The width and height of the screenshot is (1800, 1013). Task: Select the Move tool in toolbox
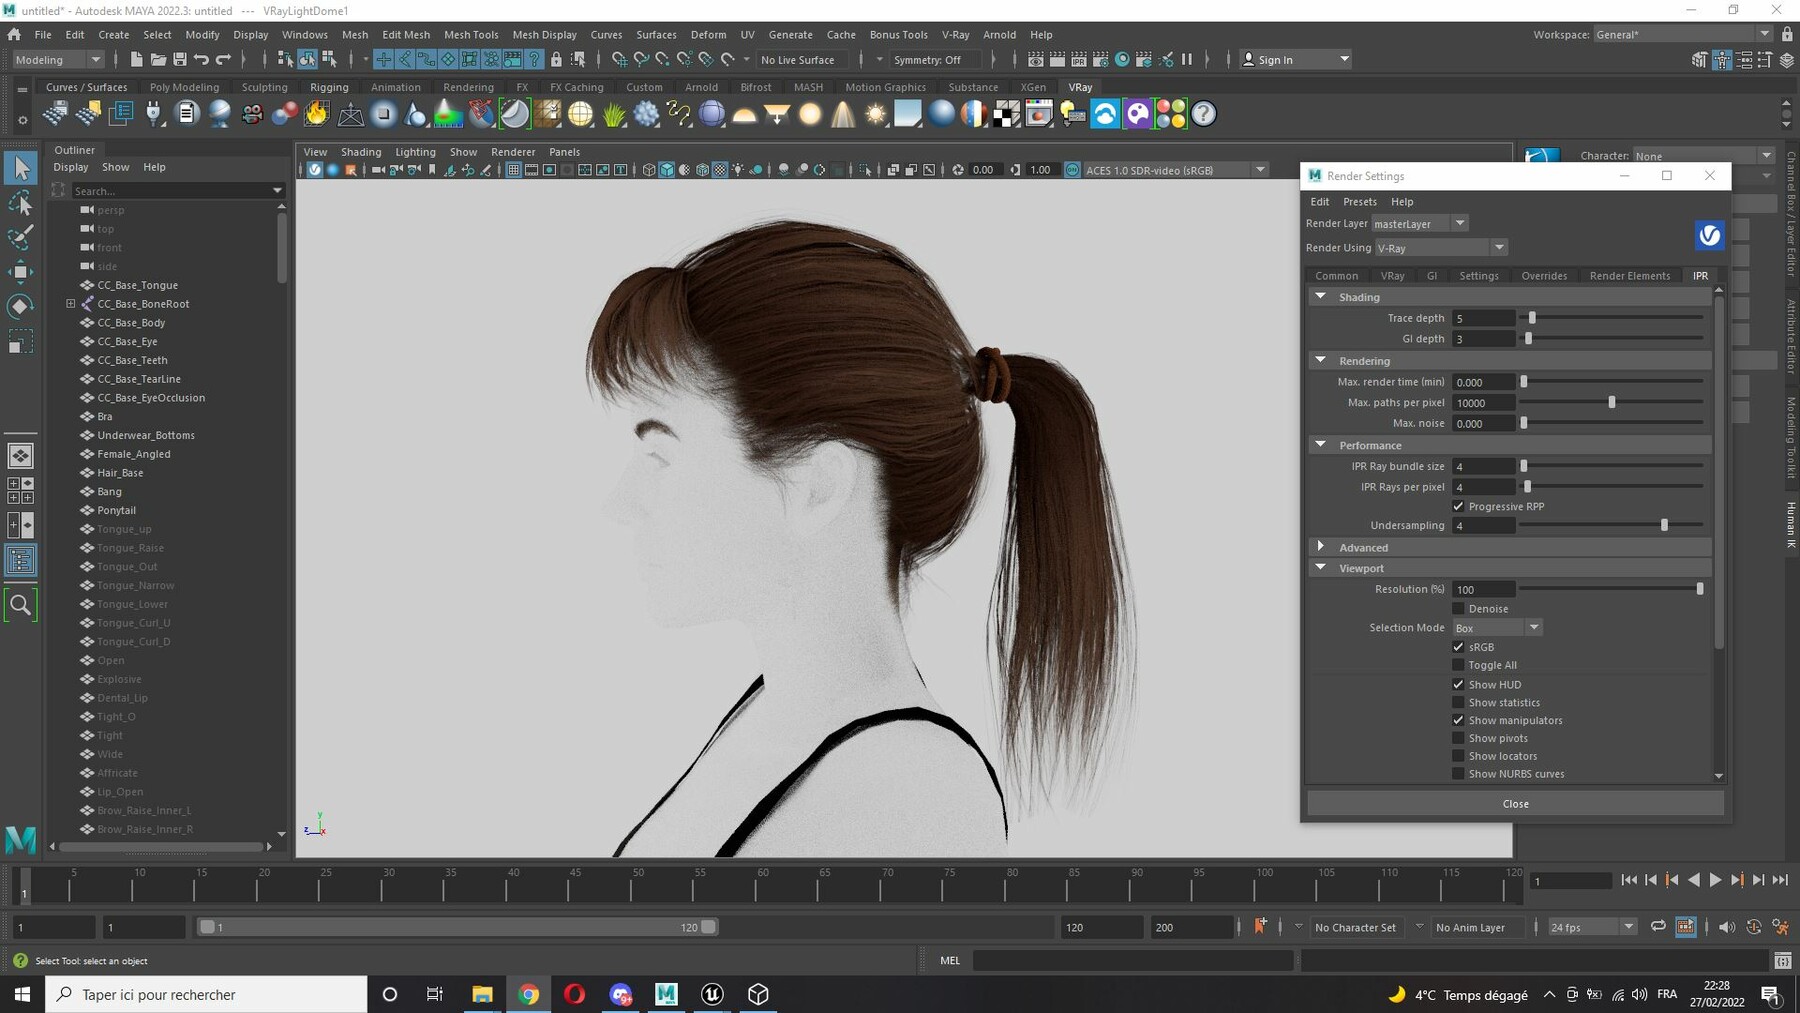click(20, 272)
